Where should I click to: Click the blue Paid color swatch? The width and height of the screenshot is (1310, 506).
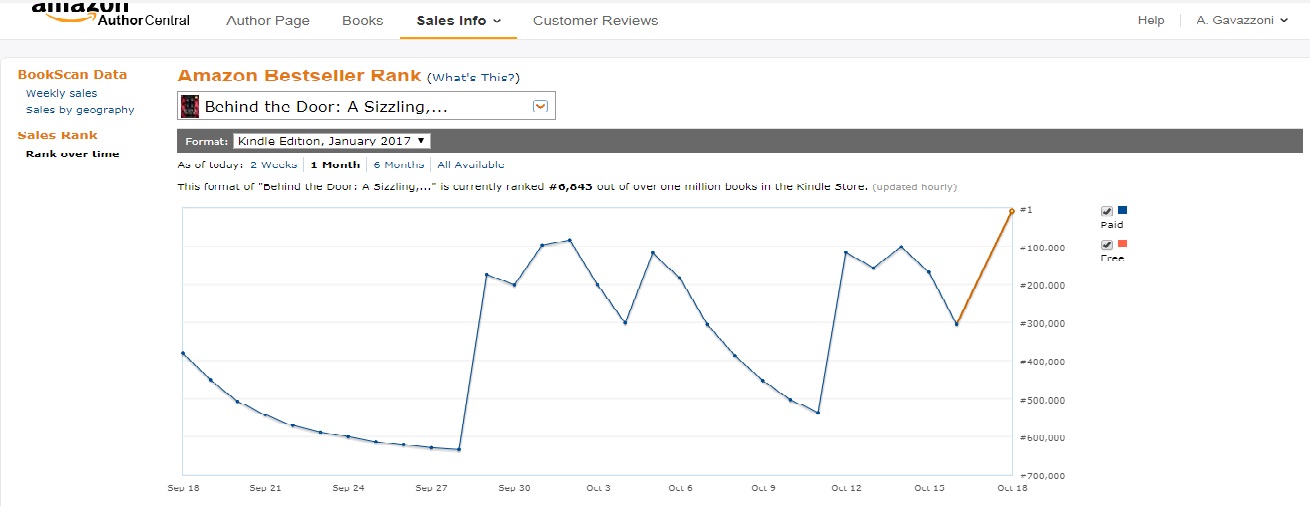pyautogui.click(x=1122, y=210)
